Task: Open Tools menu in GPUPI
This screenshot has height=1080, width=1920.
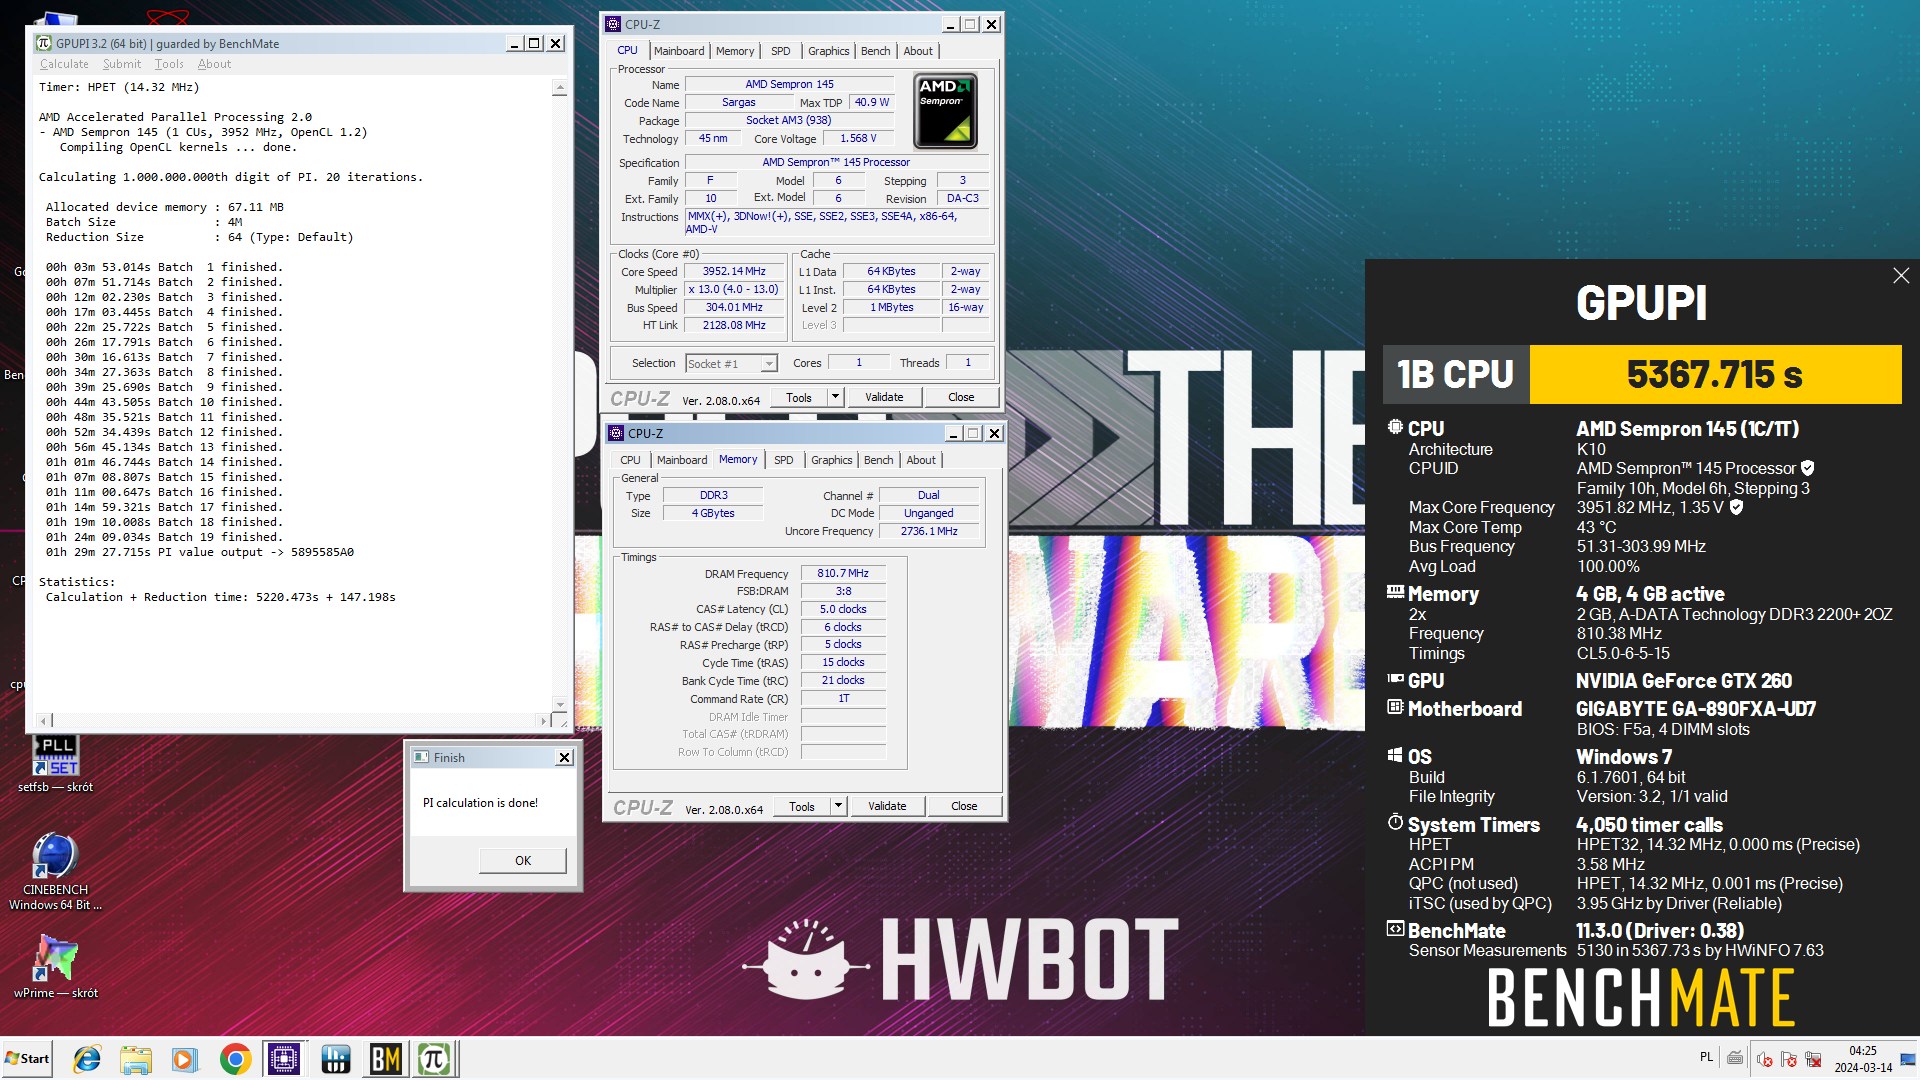Action: click(x=169, y=64)
